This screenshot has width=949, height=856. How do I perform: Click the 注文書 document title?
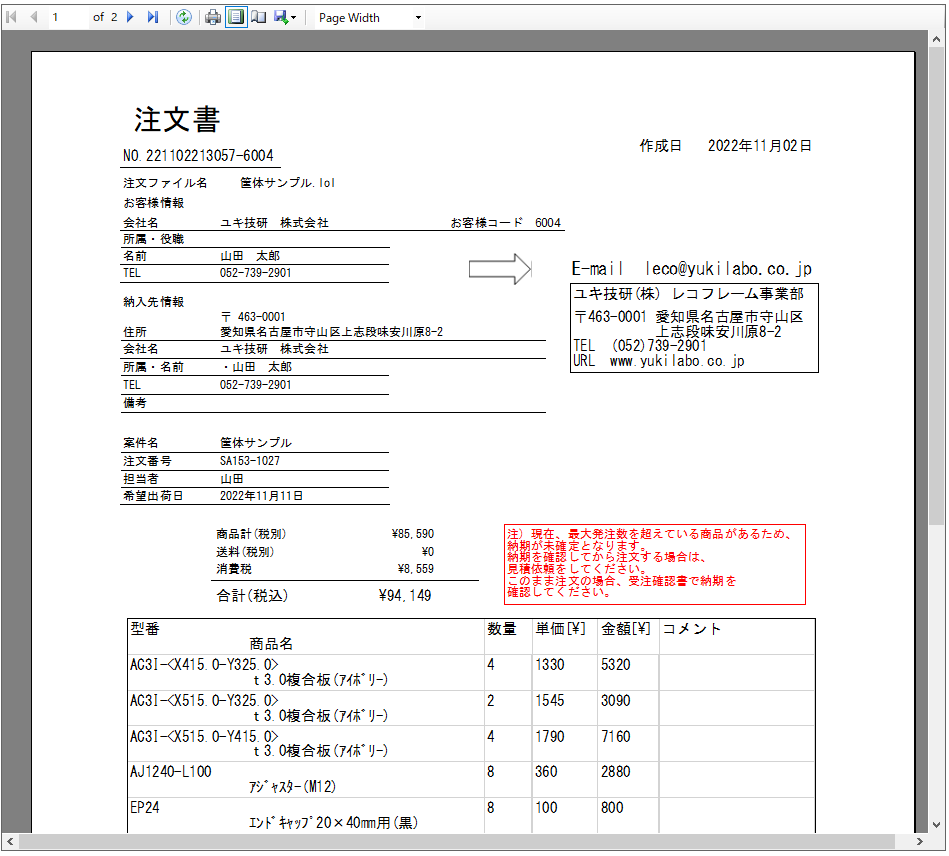(177, 119)
